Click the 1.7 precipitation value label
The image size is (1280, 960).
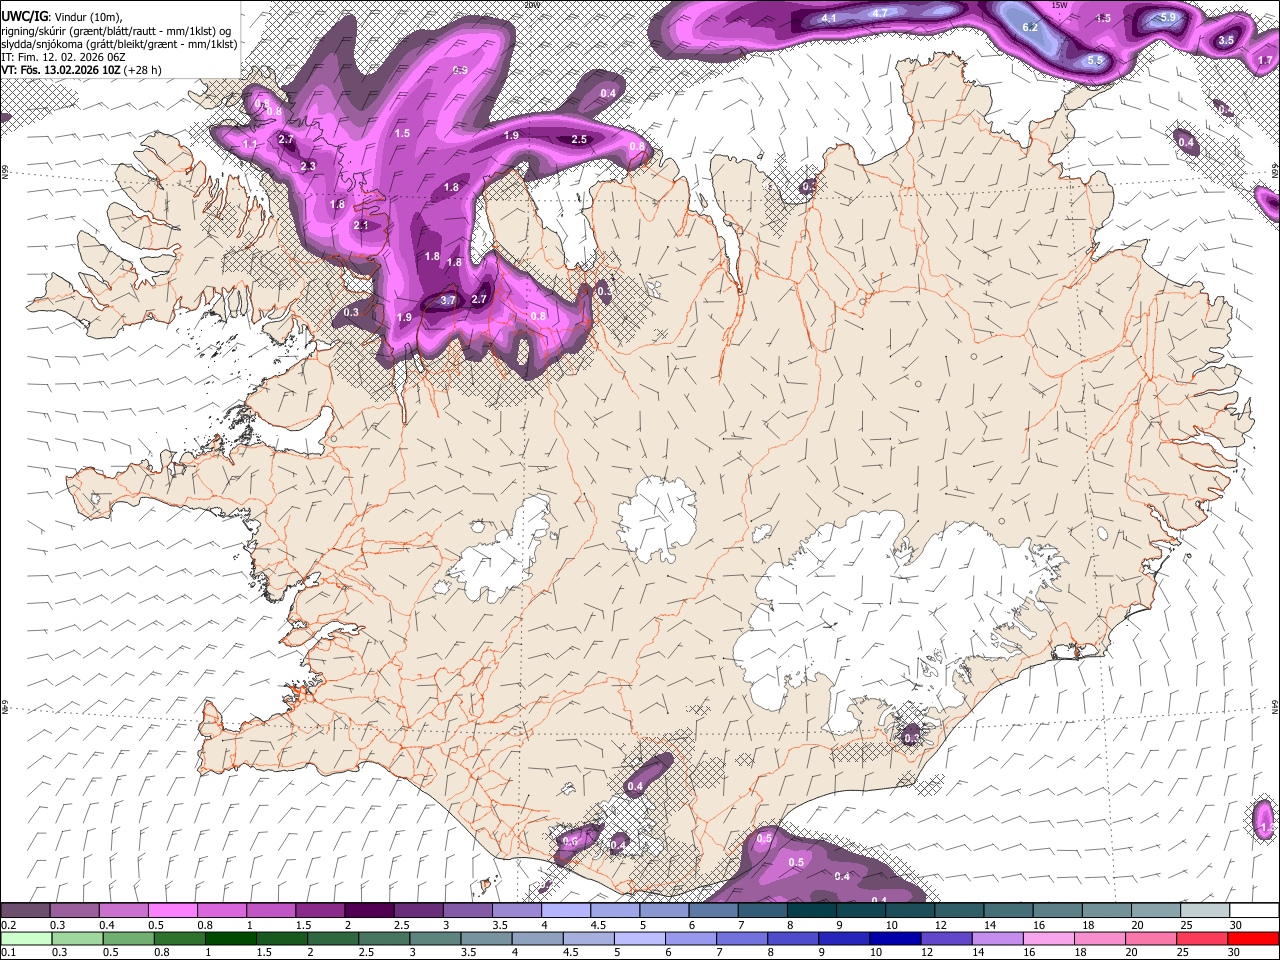coord(1265,61)
